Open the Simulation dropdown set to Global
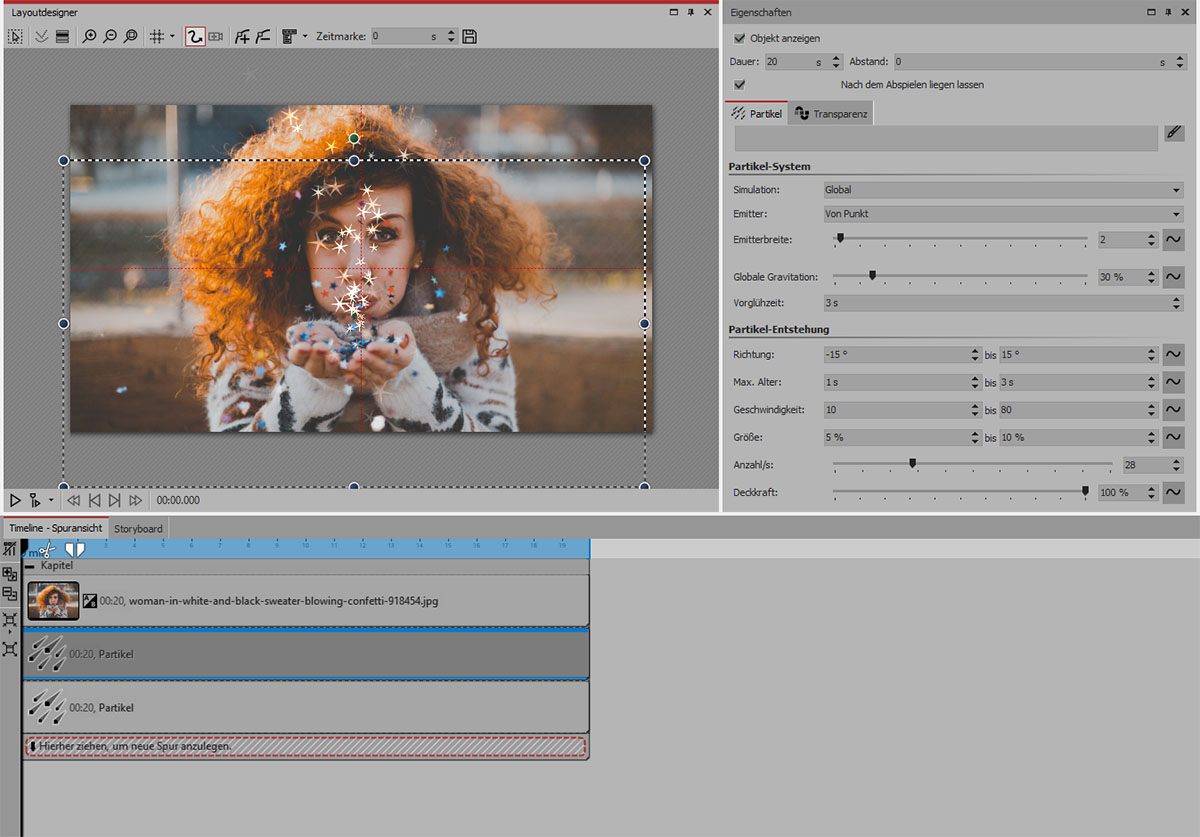This screenshot has width=1200, height=837. click(1002, 190)
